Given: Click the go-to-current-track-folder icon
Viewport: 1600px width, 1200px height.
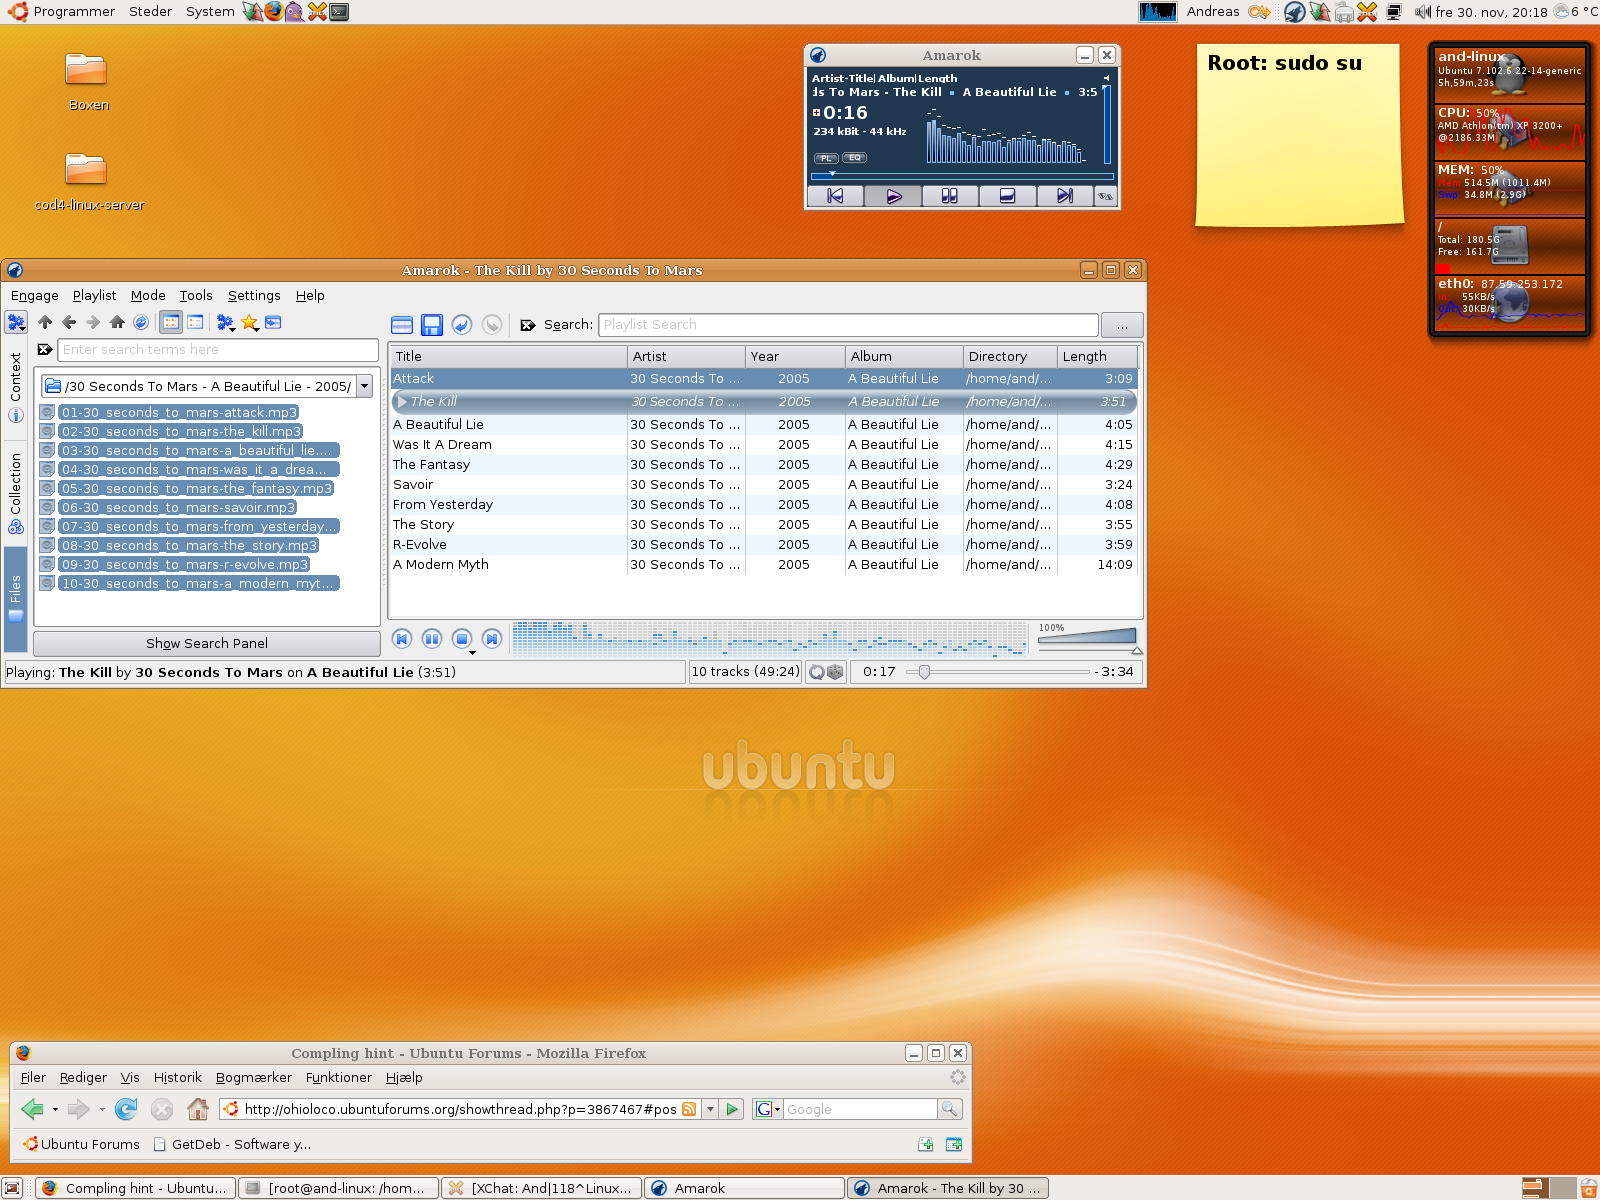Looking at the screenshot, I should point(273,322).
